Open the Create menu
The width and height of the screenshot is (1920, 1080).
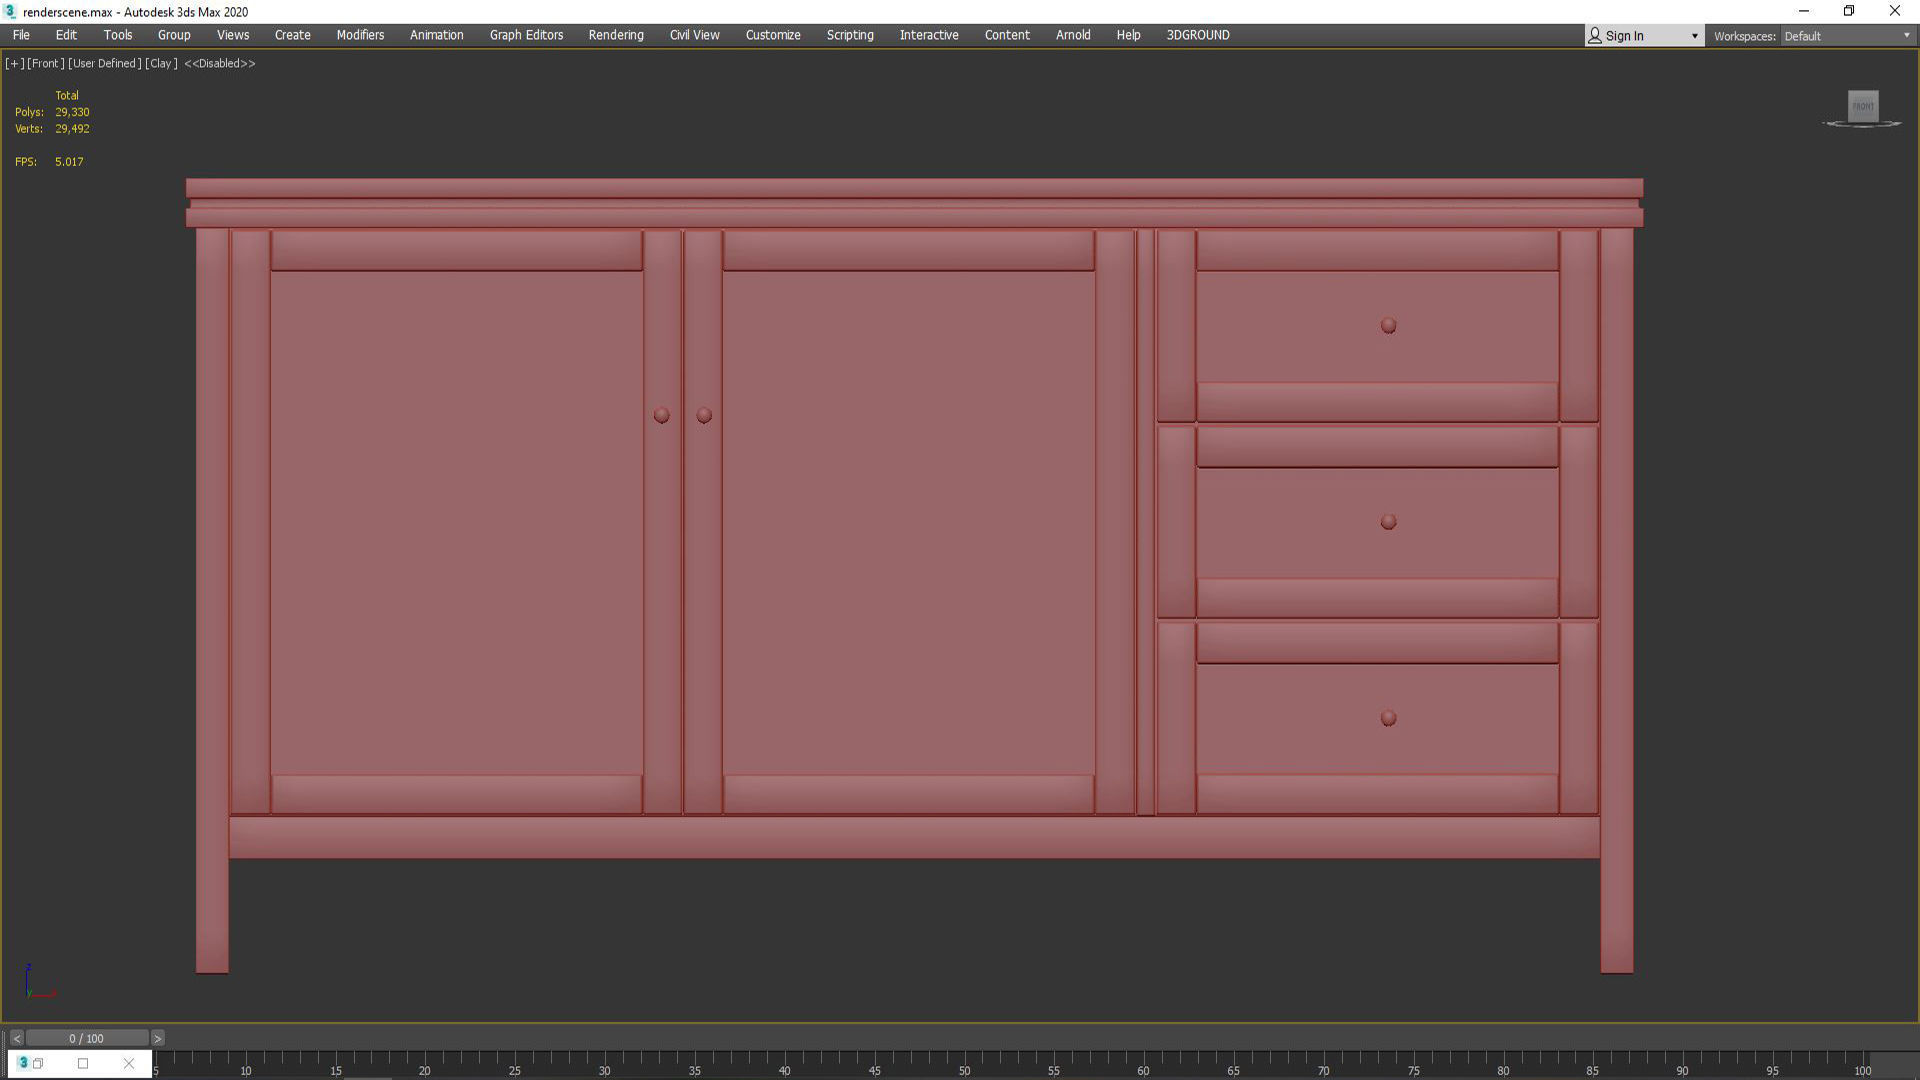(x=293, y=35)
